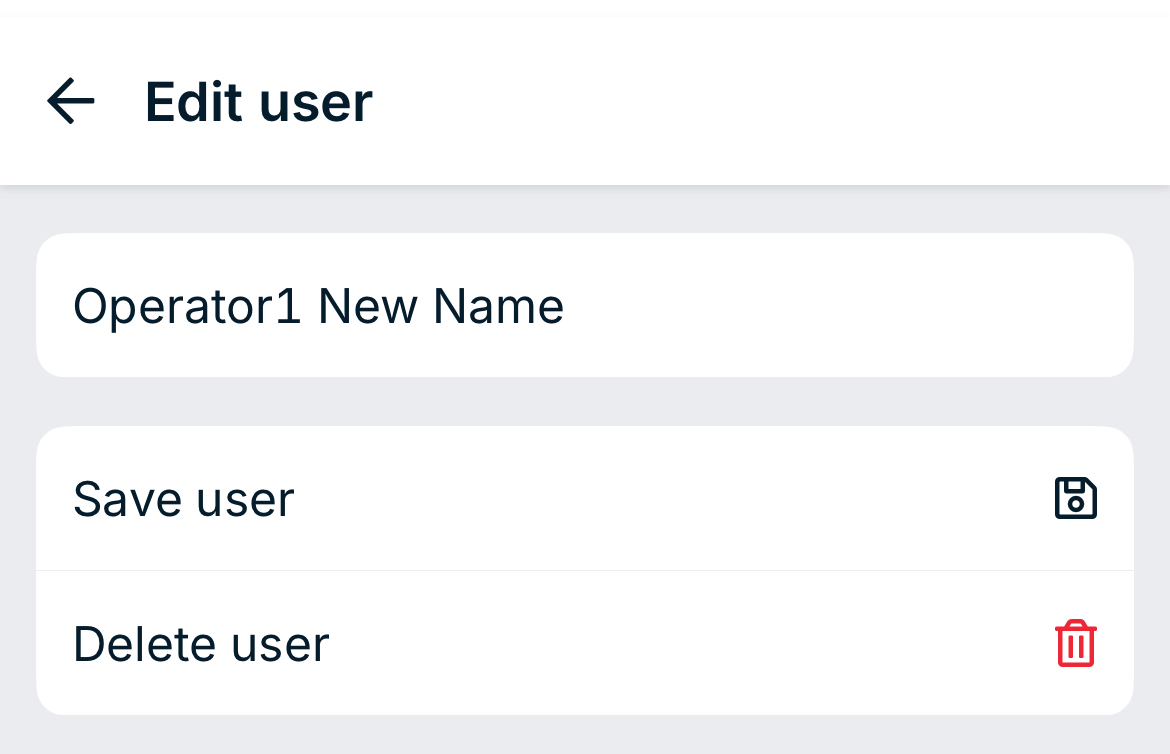Click the red trash can icon
The width and height of the screenshot is (1170, 754).
pyautogui.click(x=1075, y=643)
